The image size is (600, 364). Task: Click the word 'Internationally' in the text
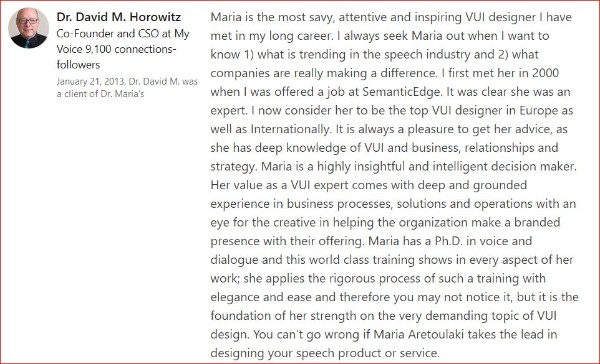(290, 129)
